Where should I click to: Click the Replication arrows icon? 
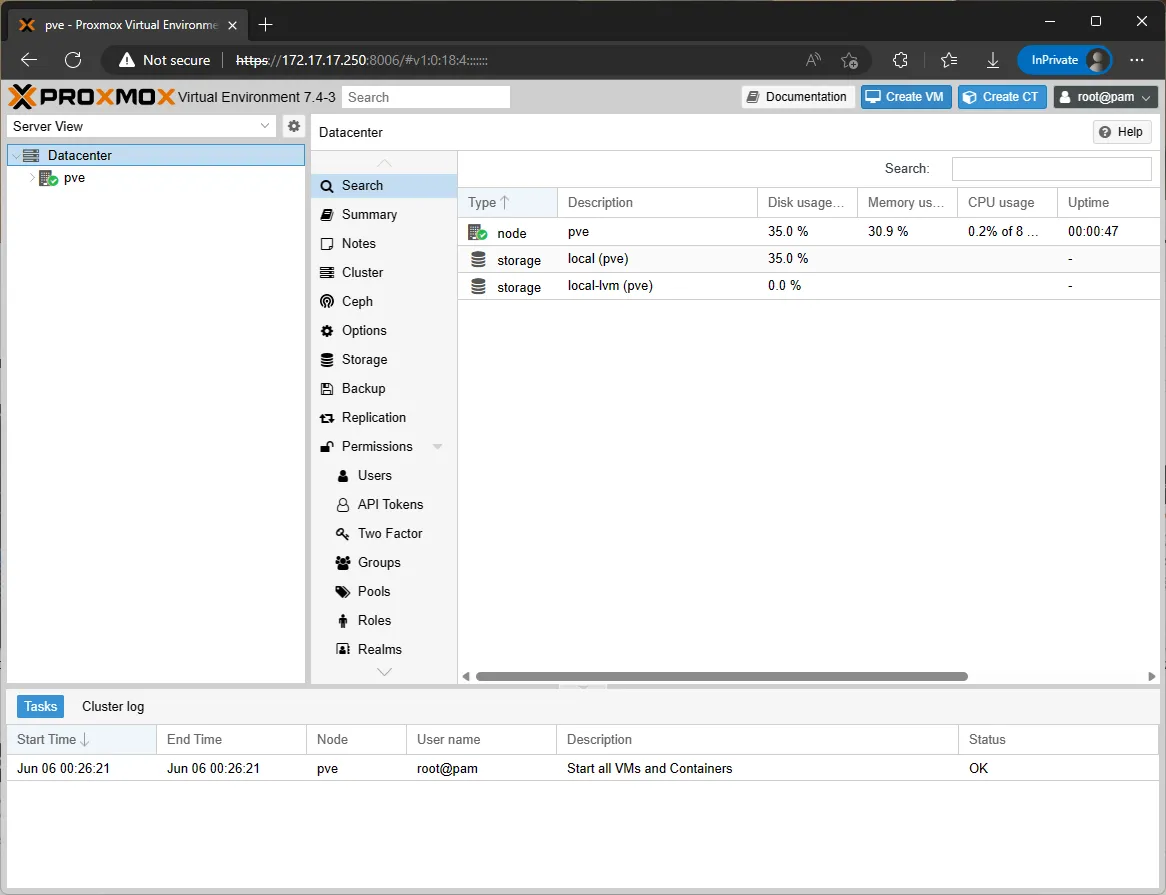point(326,418)
